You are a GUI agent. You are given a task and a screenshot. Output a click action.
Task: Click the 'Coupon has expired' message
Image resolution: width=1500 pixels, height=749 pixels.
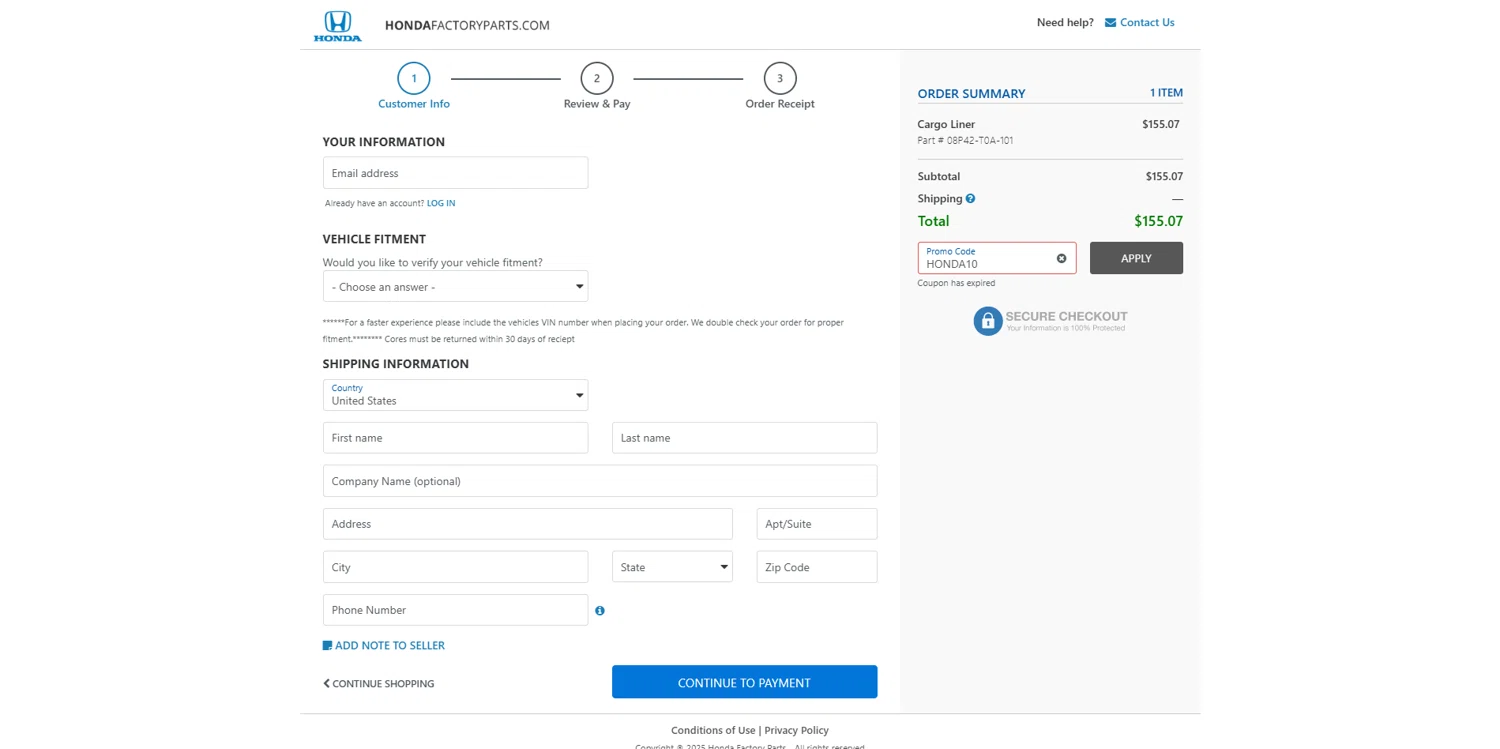point(956,283)
